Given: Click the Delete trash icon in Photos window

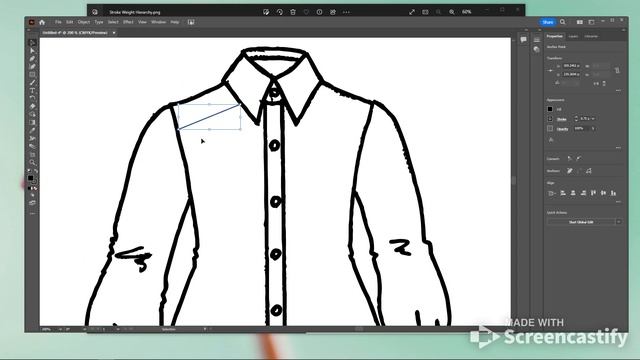Looking at the screenshot, I should pos(293,12).
